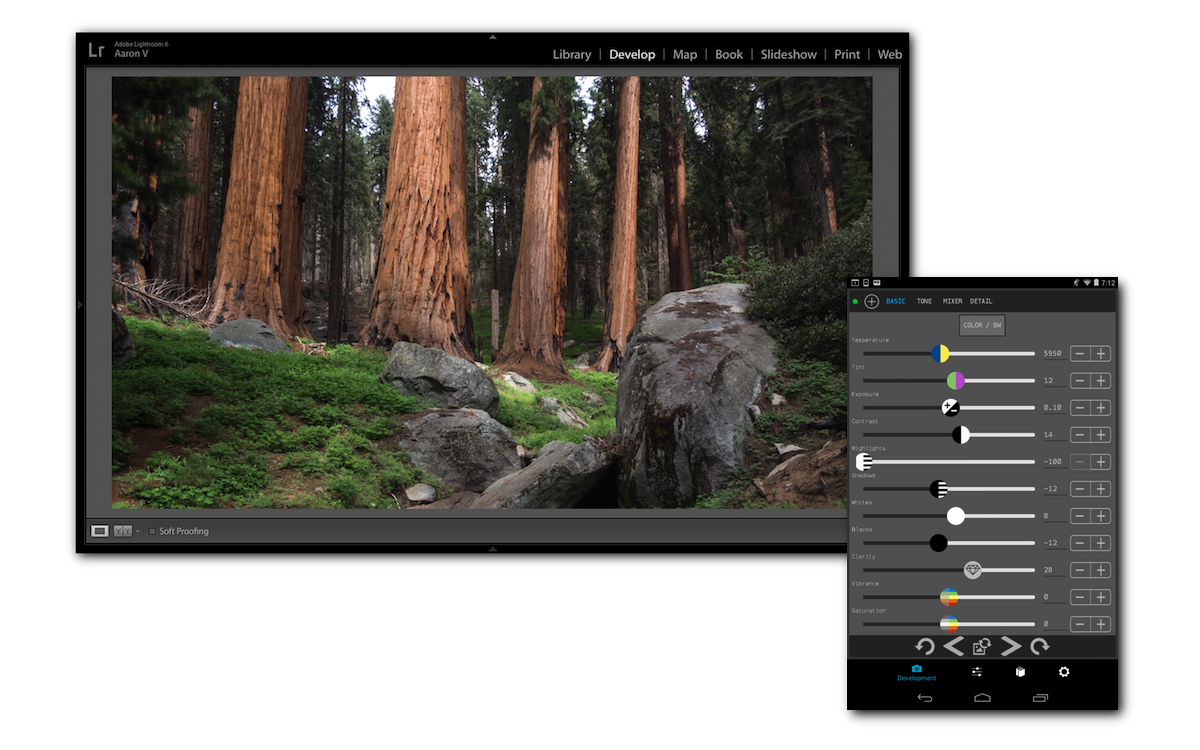
Task: Tap the Android recent apps button
Action: click(1040, 698)
